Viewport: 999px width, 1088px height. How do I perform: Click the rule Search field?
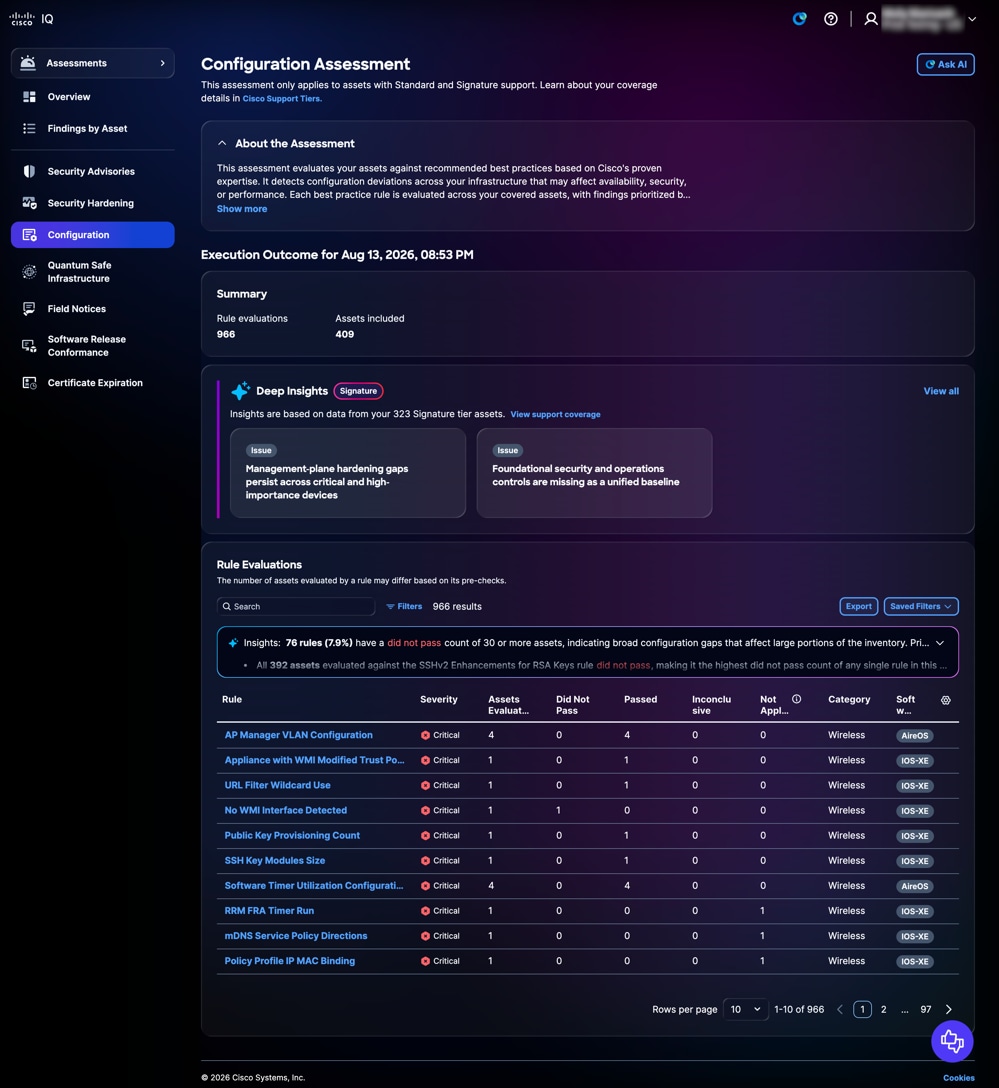pyautogui.click(x=296, y=606)
